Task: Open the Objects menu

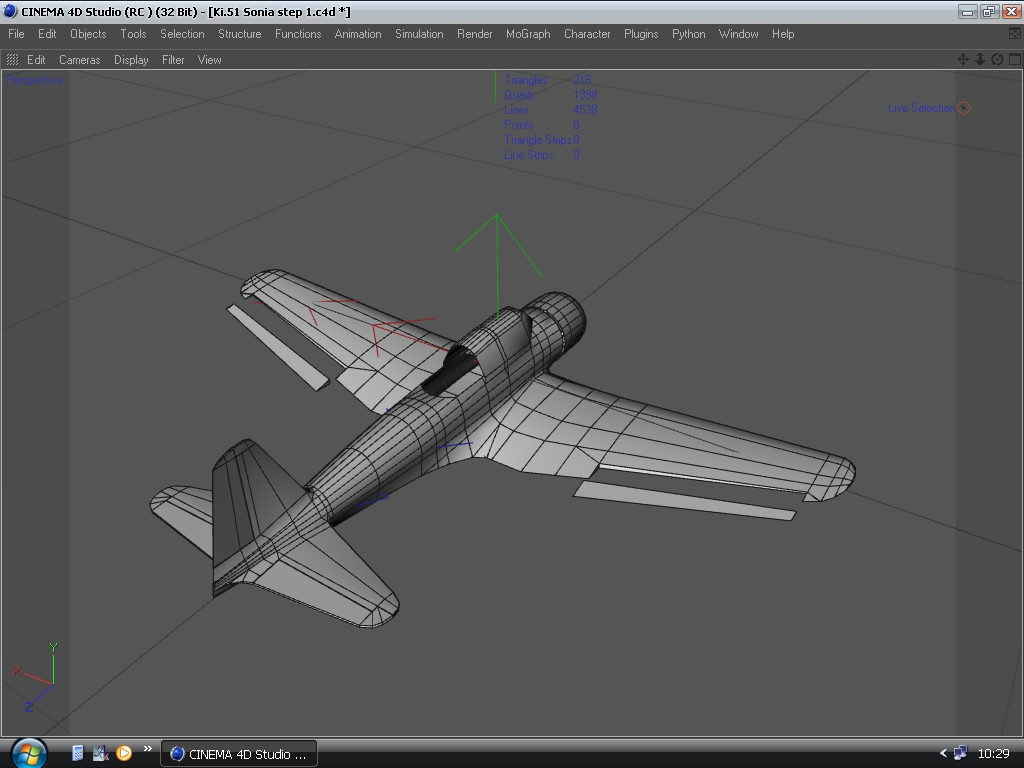Action: (88, 34)
